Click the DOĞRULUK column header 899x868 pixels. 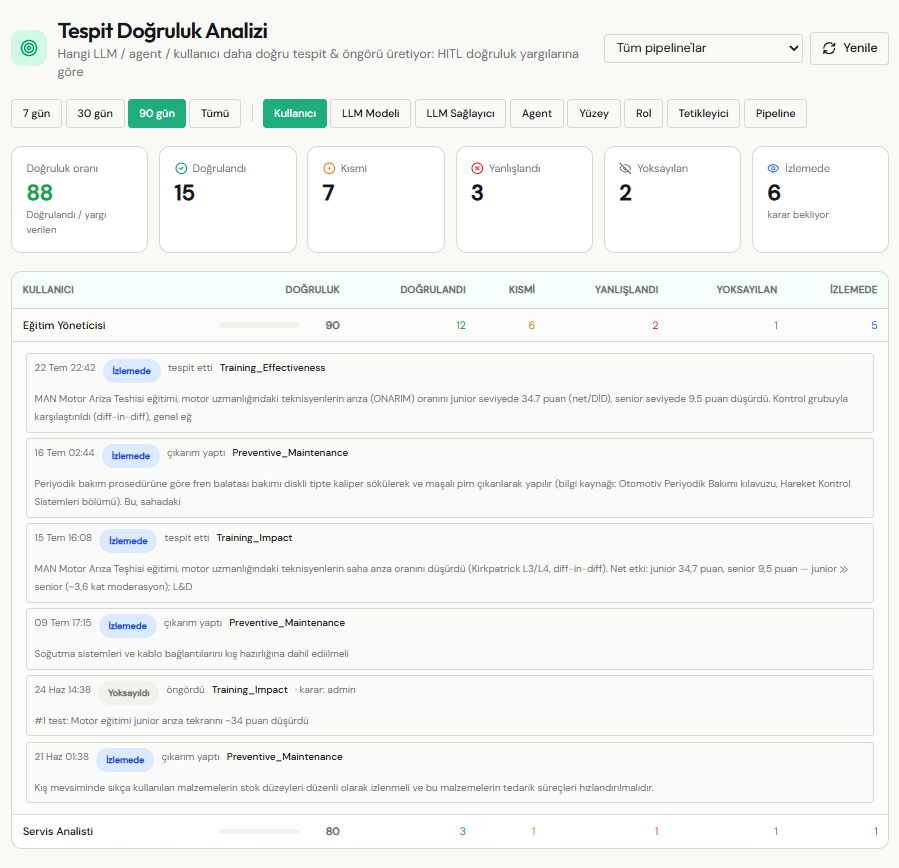tap(312, 290)
